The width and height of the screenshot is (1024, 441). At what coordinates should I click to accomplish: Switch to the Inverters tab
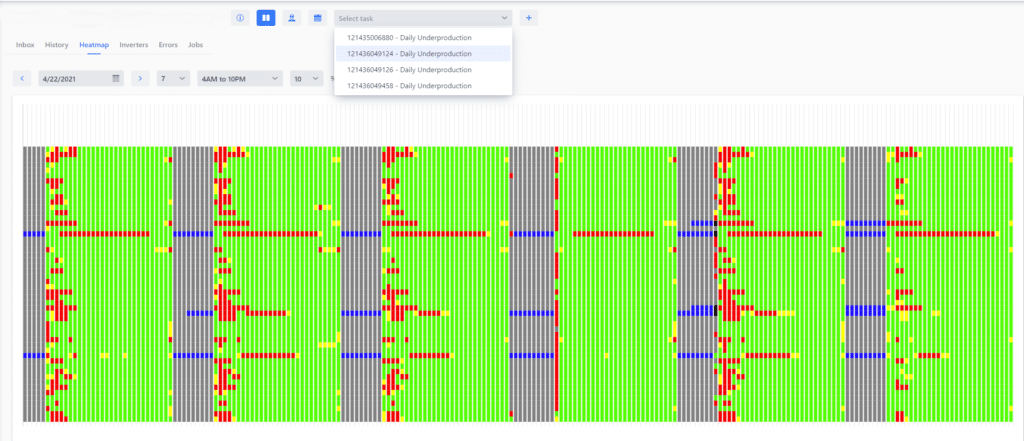(134, 45)
